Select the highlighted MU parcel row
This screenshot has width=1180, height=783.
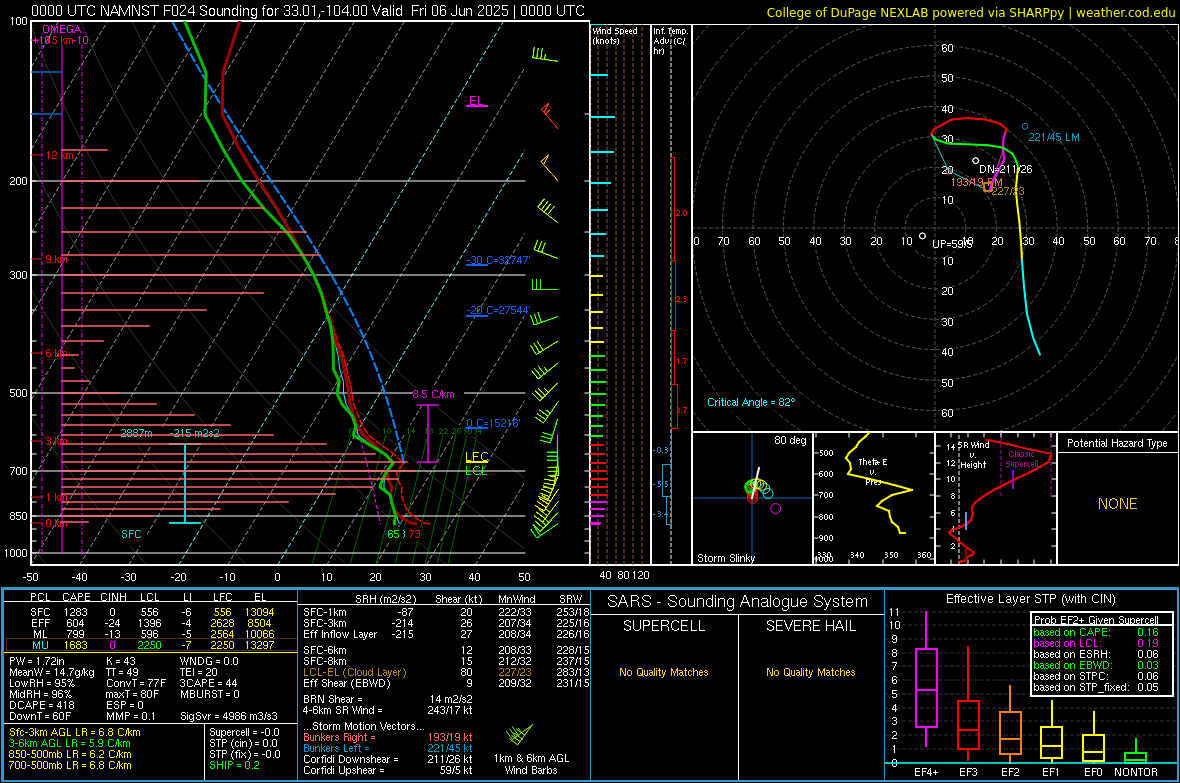[x=151, y=645]
